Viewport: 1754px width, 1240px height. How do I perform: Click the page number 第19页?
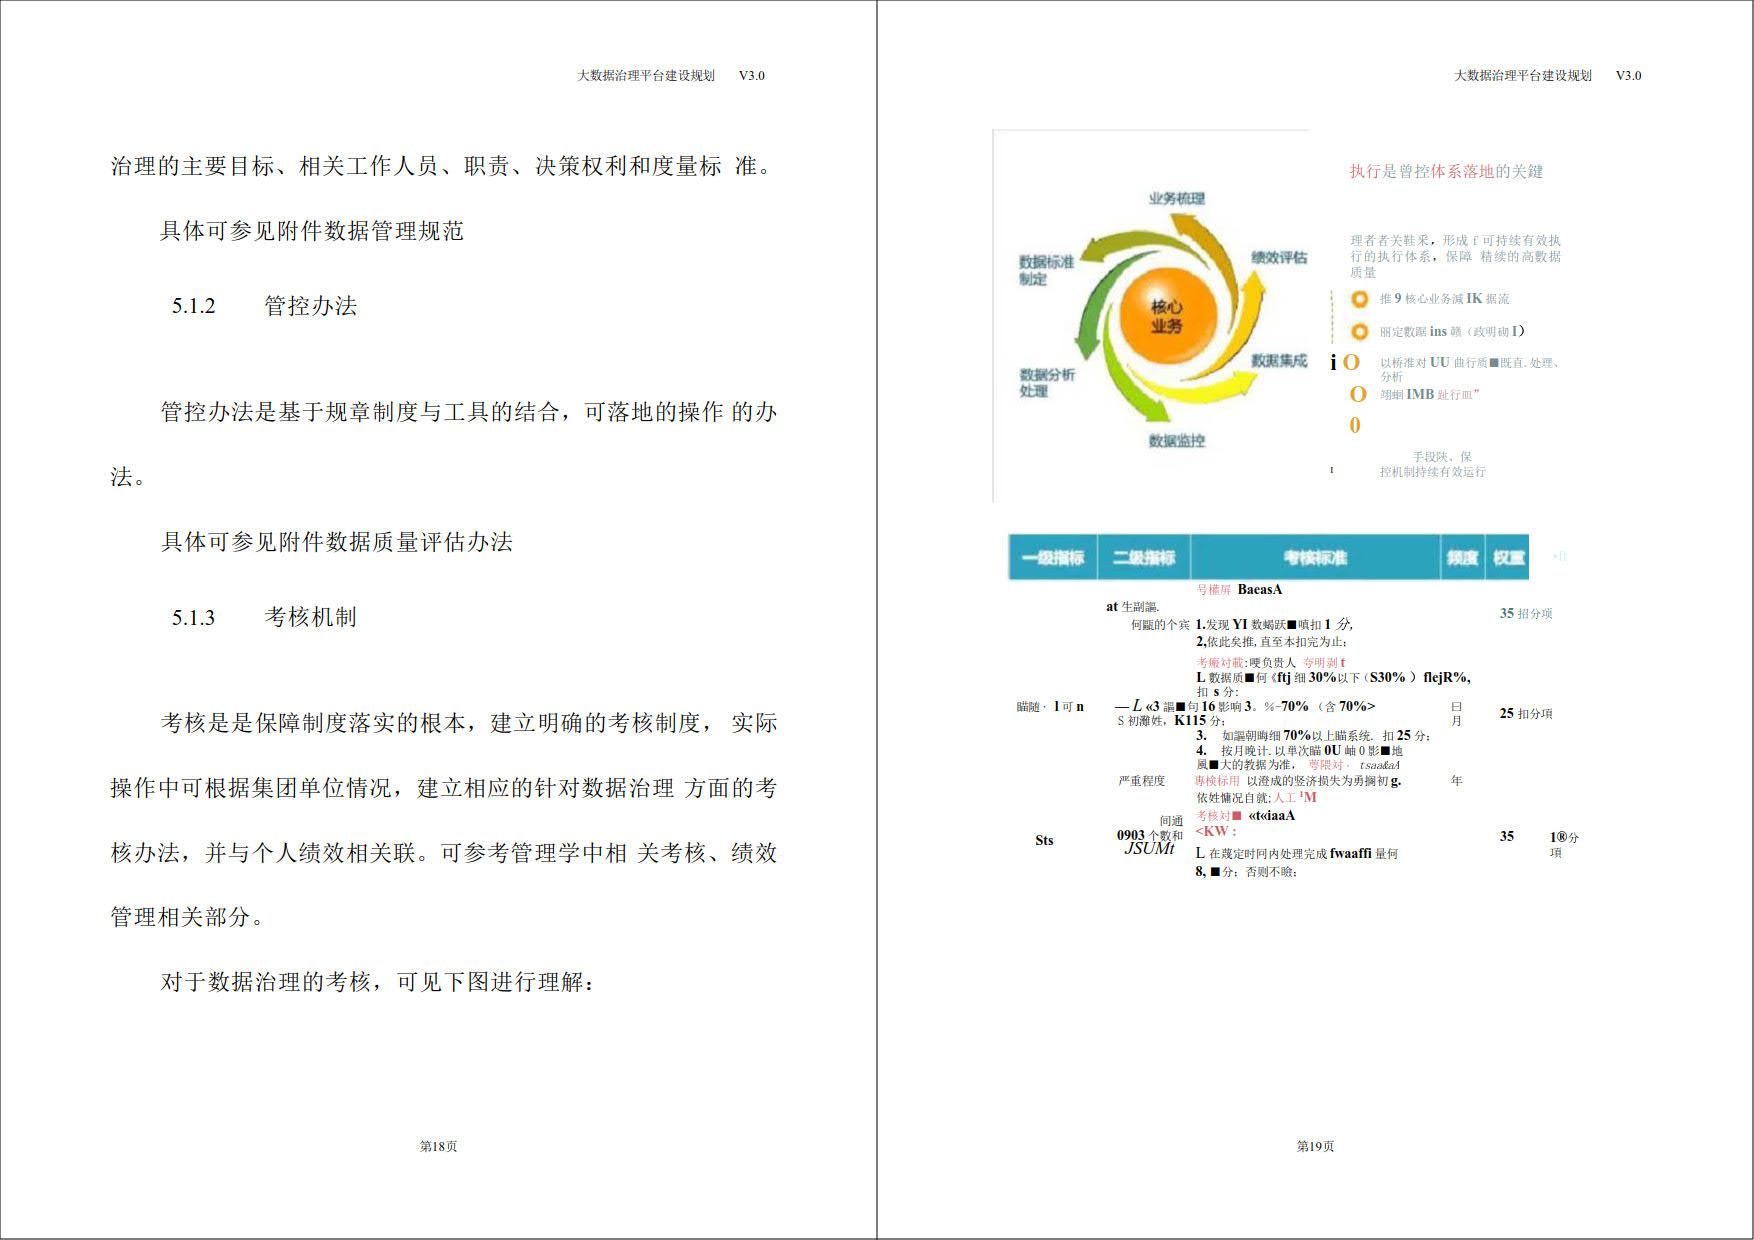pos(1315,1146)
